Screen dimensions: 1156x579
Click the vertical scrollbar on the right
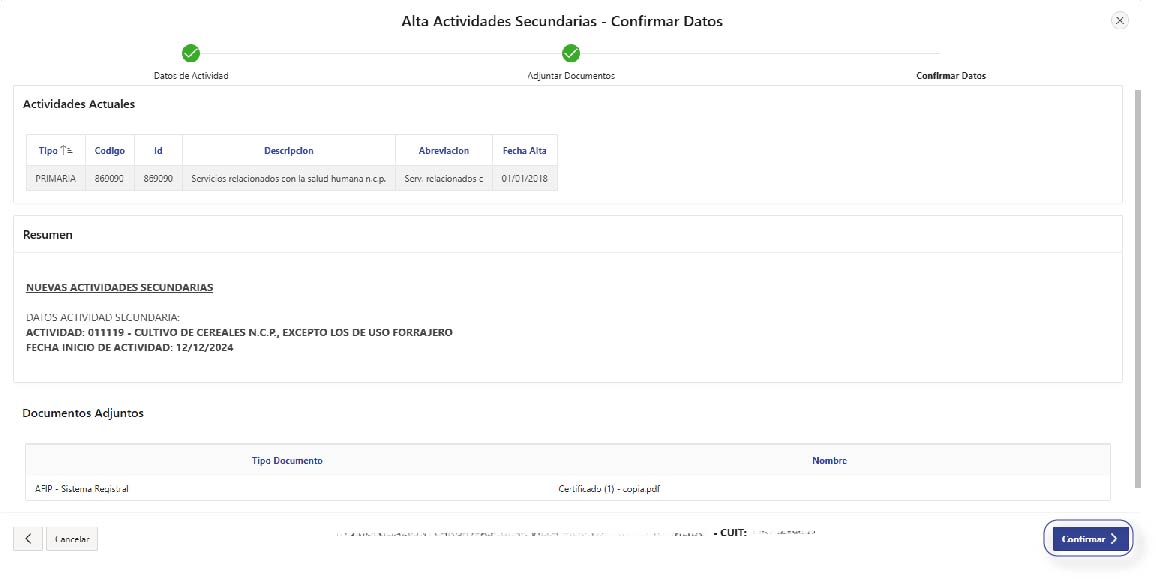(x=1138, y=288)
